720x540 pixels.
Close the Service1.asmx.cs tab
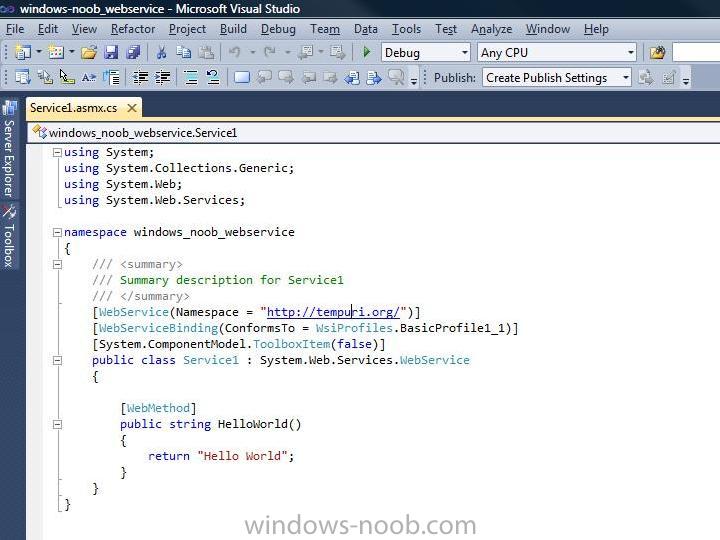point(132,108)
